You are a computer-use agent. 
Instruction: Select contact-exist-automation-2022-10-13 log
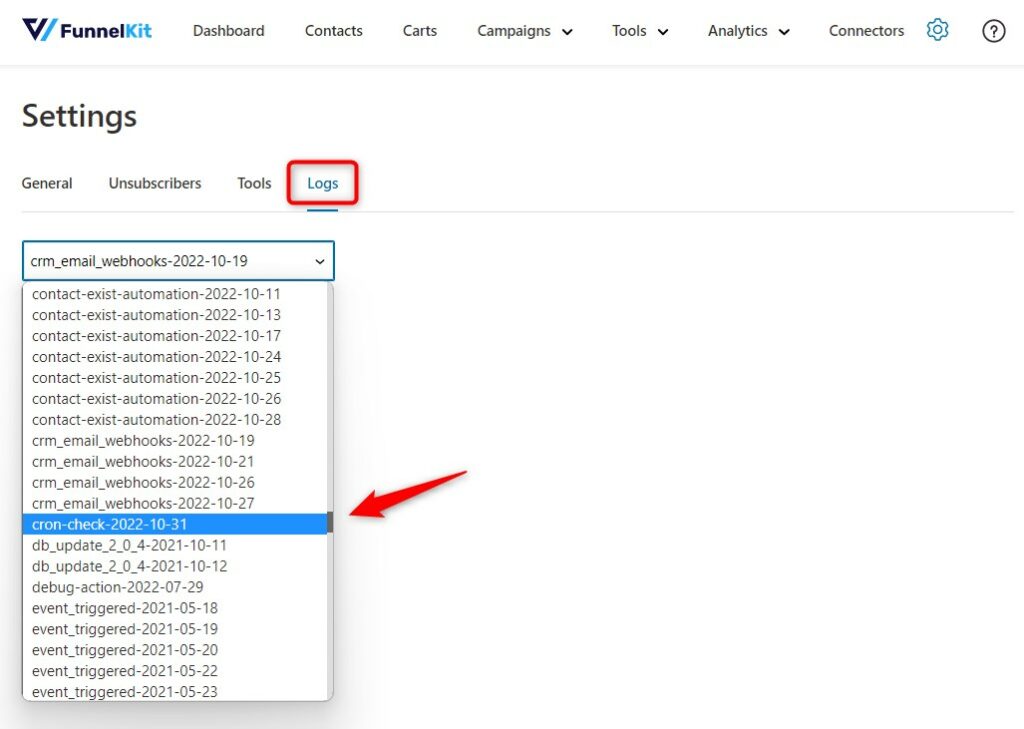(x=174, y=315)
